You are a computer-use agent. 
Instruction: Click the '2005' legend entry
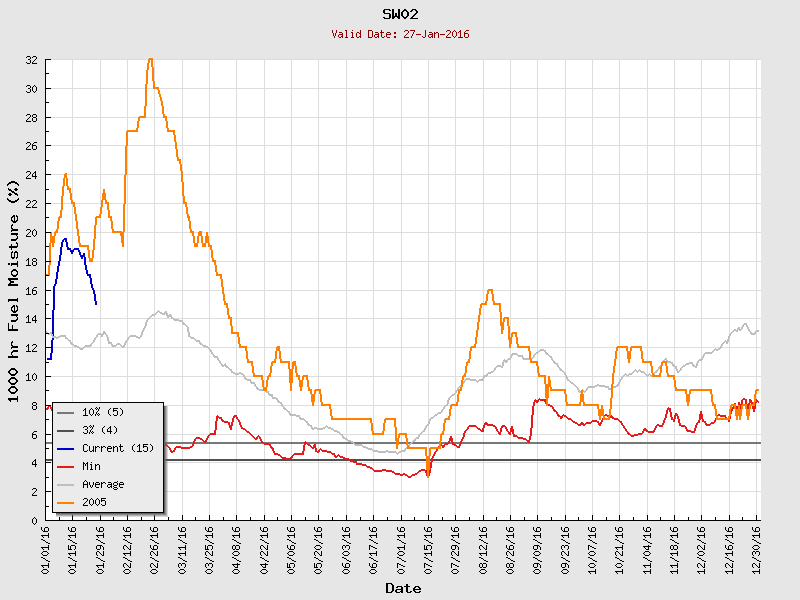(95, 502)
